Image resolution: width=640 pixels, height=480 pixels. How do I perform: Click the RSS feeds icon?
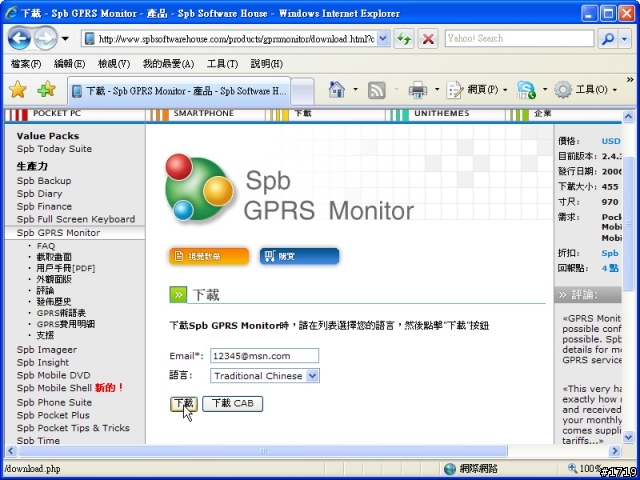click(377, 90)
